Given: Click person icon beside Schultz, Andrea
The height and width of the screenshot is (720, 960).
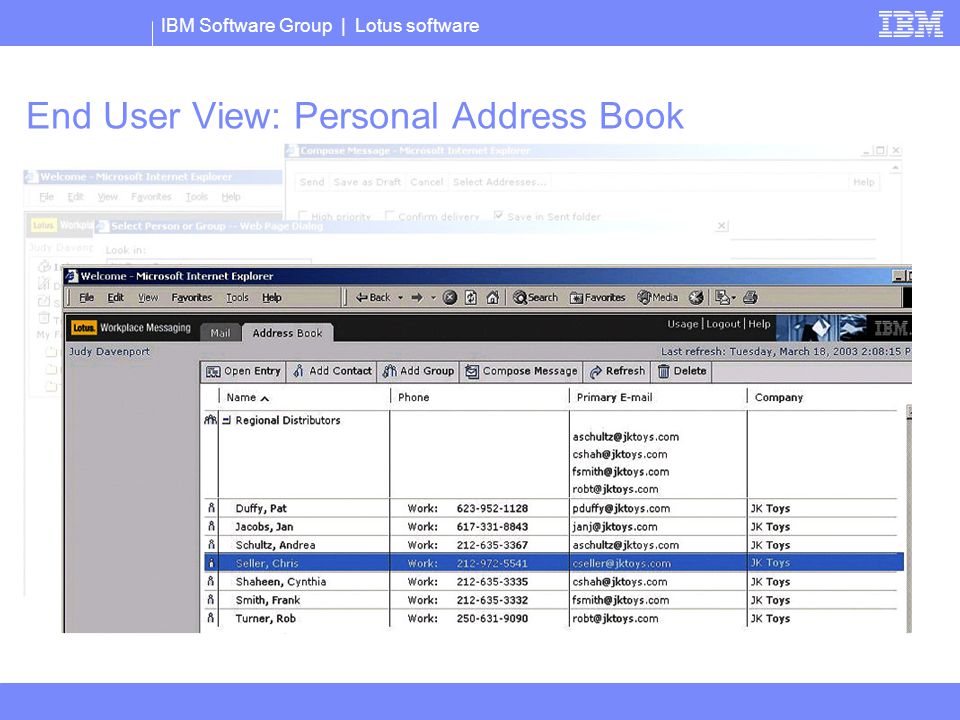Looking at the screenshot, I should 211,544.
